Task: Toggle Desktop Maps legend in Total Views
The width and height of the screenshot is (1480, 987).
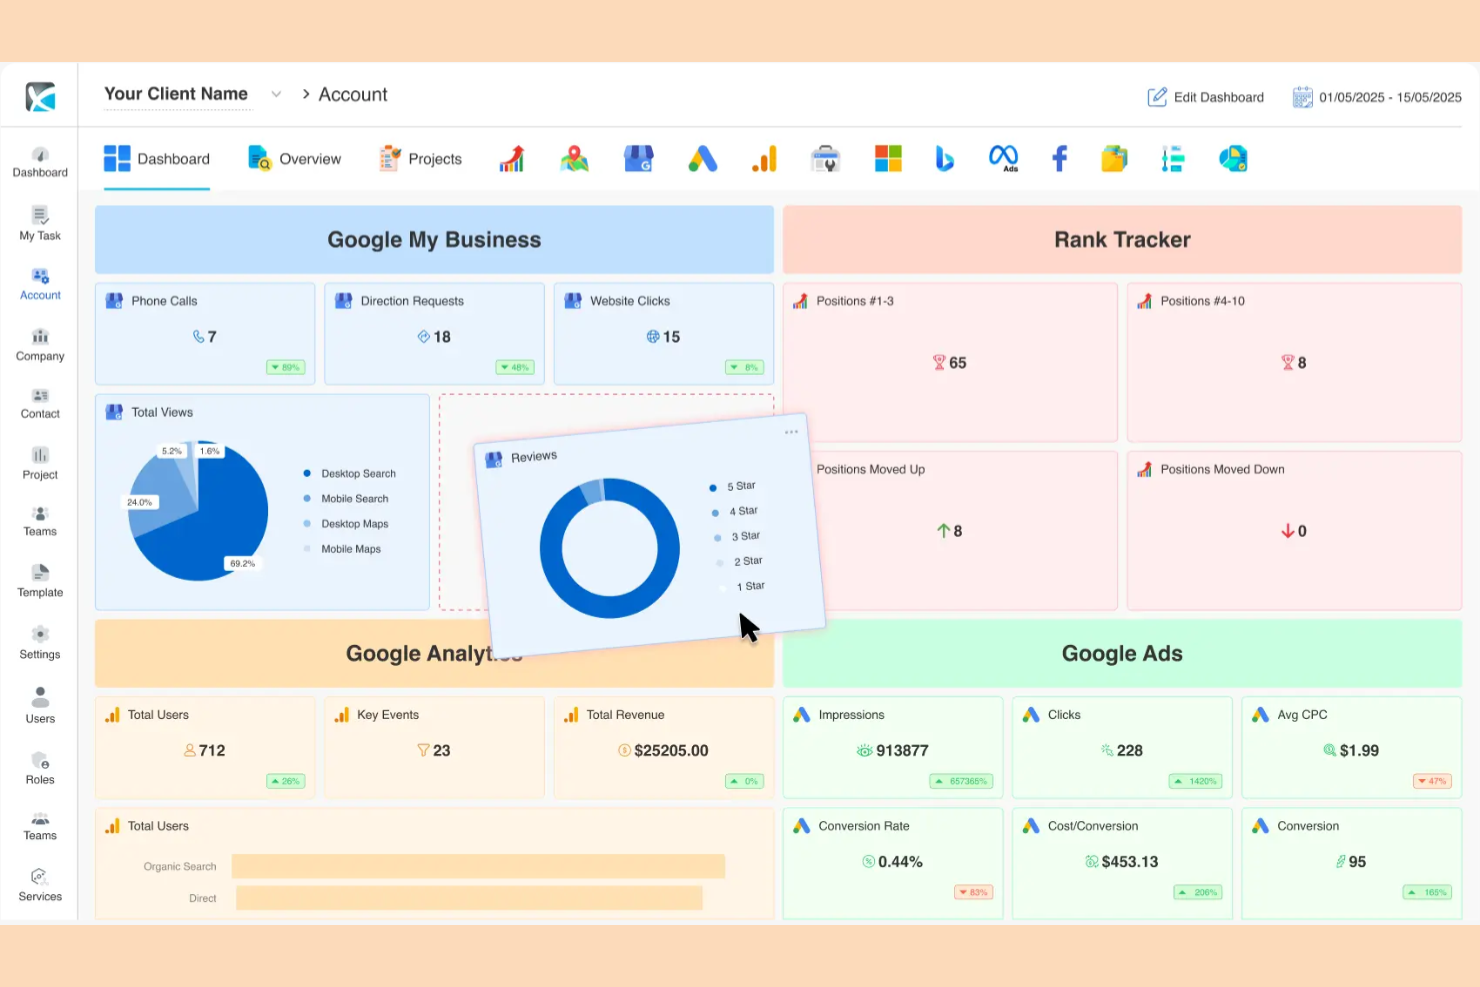Action: pos(346,524)
